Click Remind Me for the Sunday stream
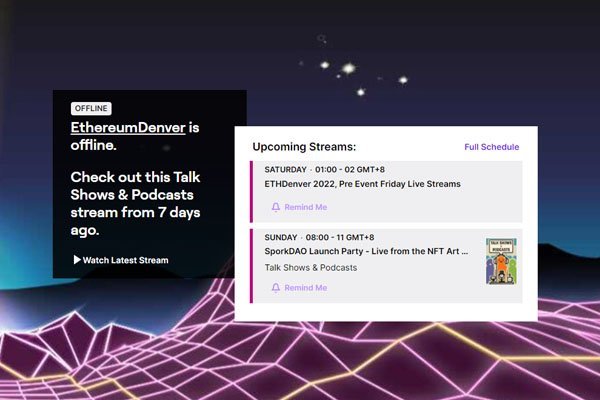 click(299, 287)
